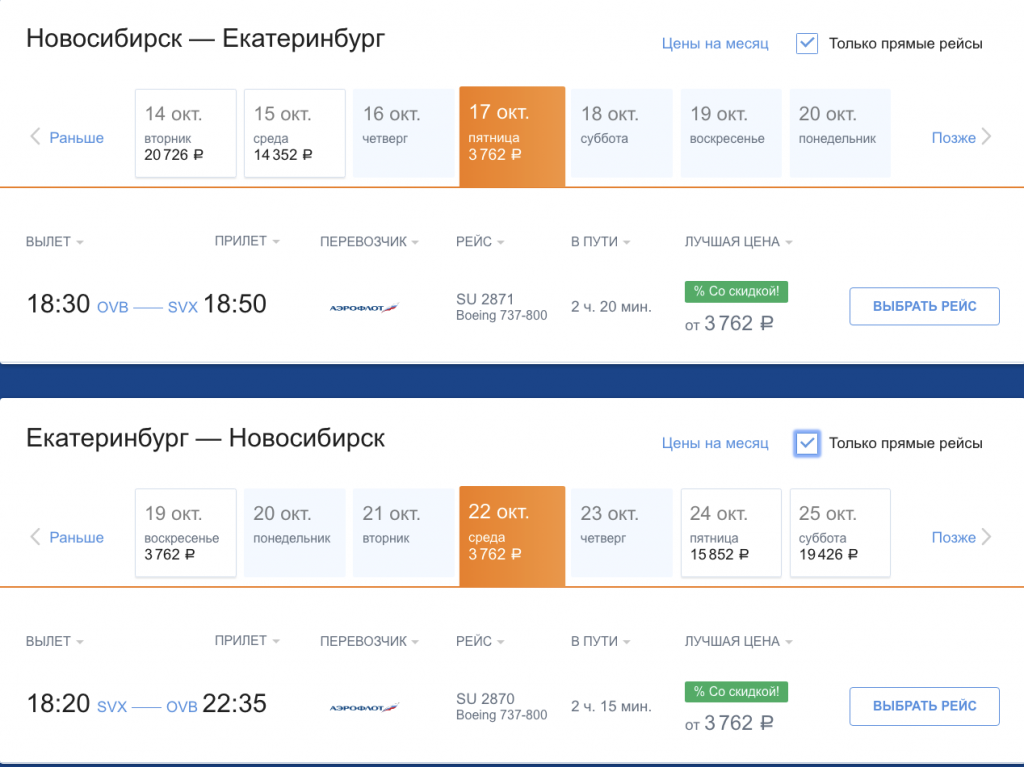This screenshot has height=767, width=1024.
Task: Choose flight SU 2870 with 'ВЫБРАТЬ РЕЙС'
Action: click(x=924, y=706)
